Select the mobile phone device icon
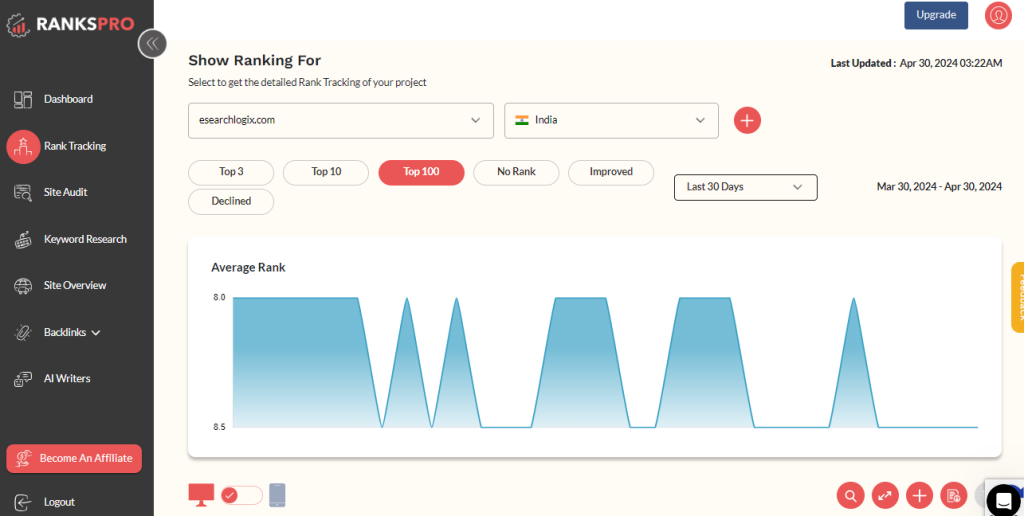1024x516 pixels. (278, 495)
